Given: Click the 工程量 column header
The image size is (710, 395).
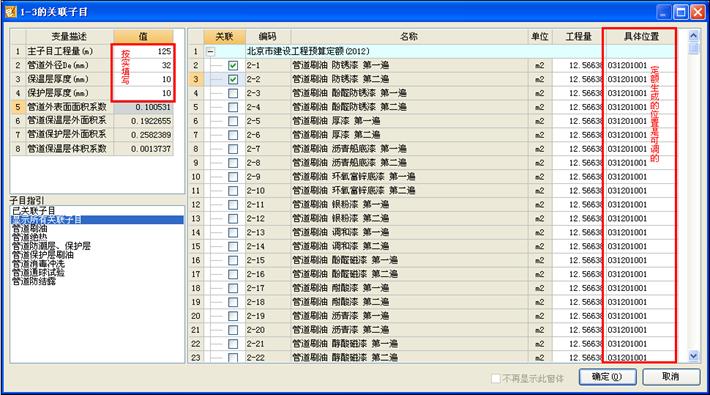Looking at the screenshot, I should pos(578,37).
